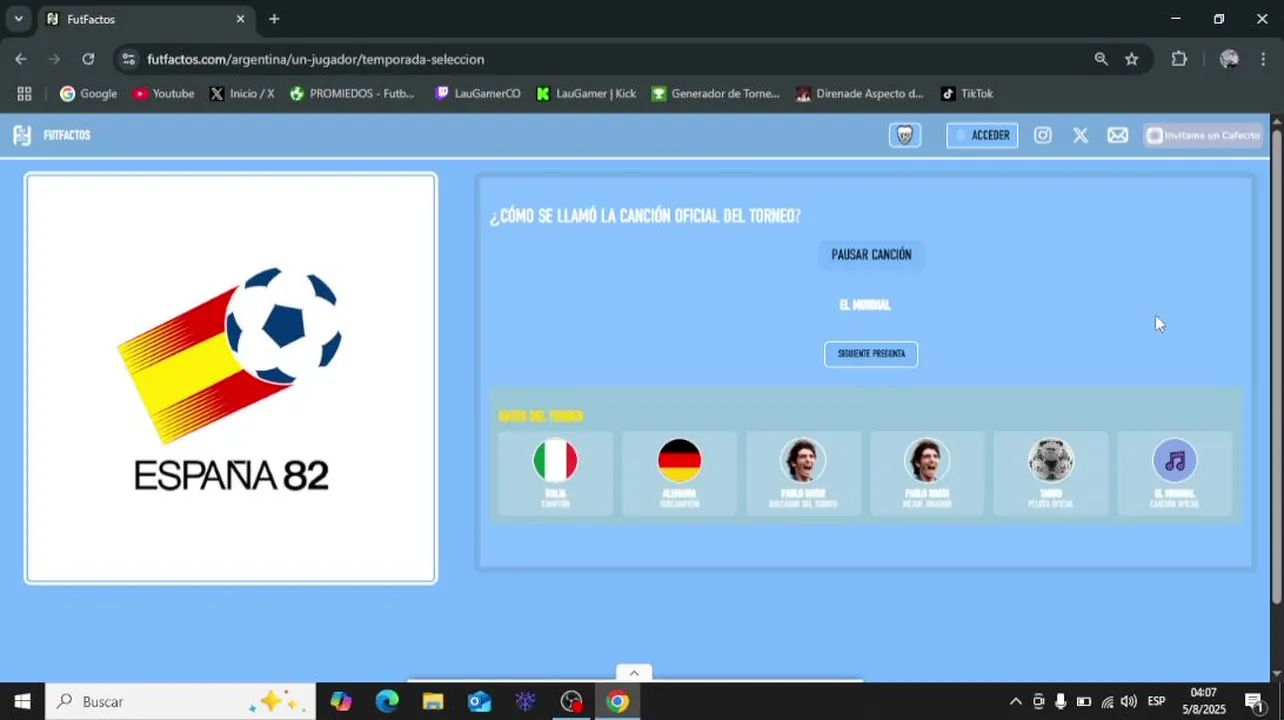Open Direnade Aspecto bookmark
Screen dimensions: 1284x720
860,93
